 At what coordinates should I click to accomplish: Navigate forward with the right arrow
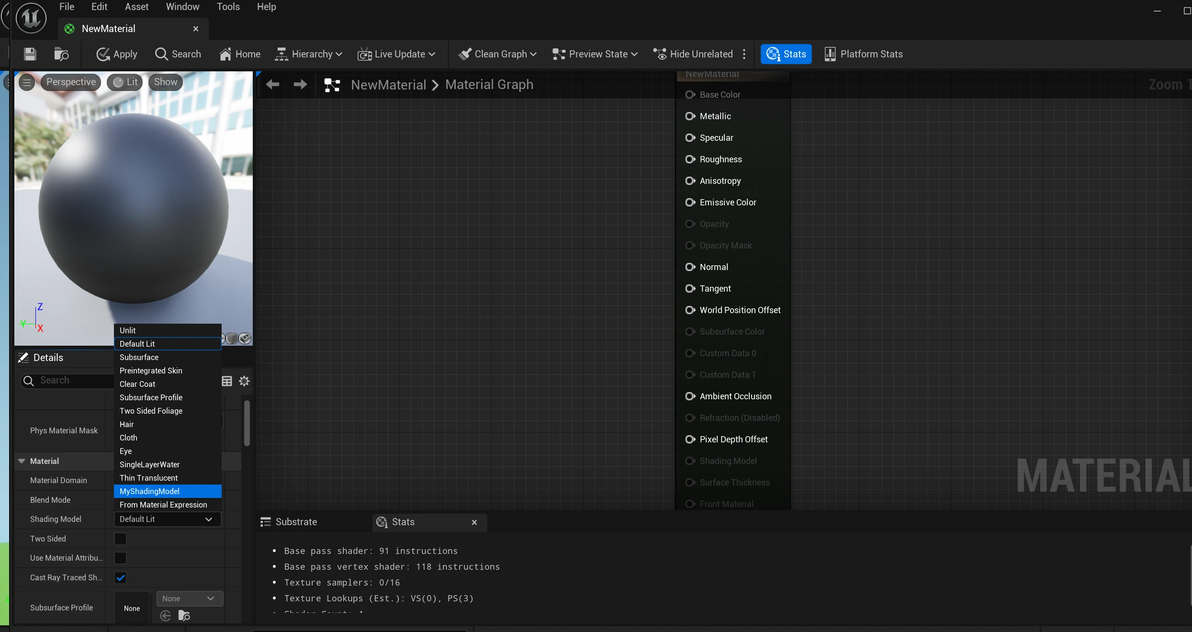point(300,84)
